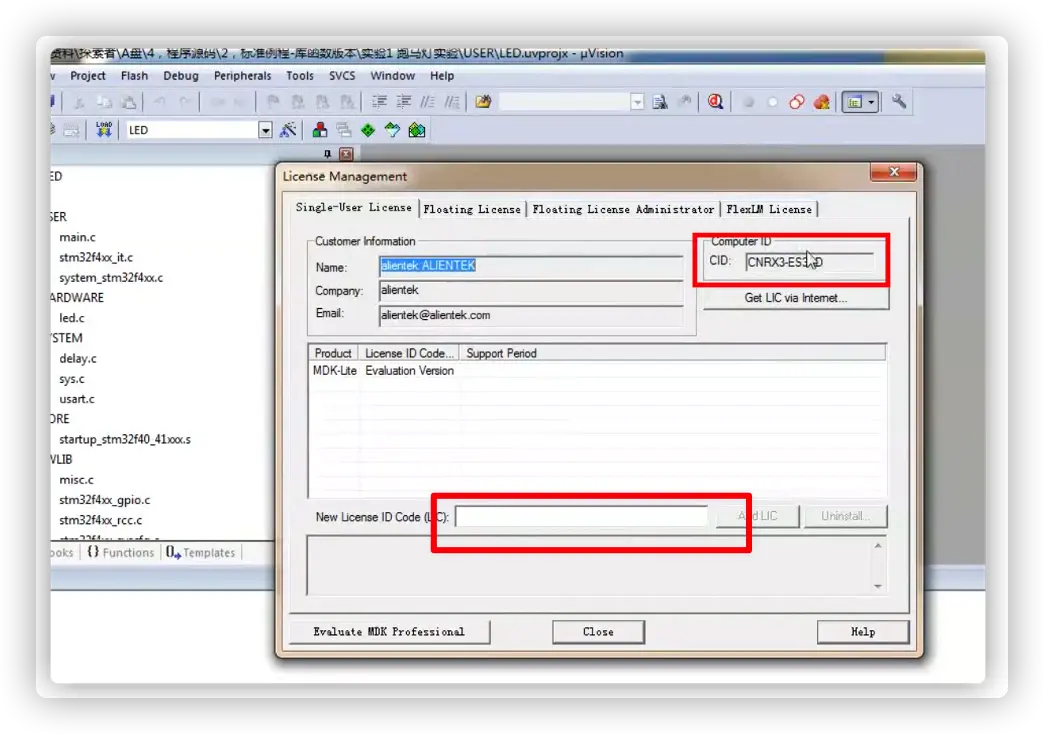The image size is (1044, 734).
Task: Click the CID computer ID field
Action: (x=809, y=262)
